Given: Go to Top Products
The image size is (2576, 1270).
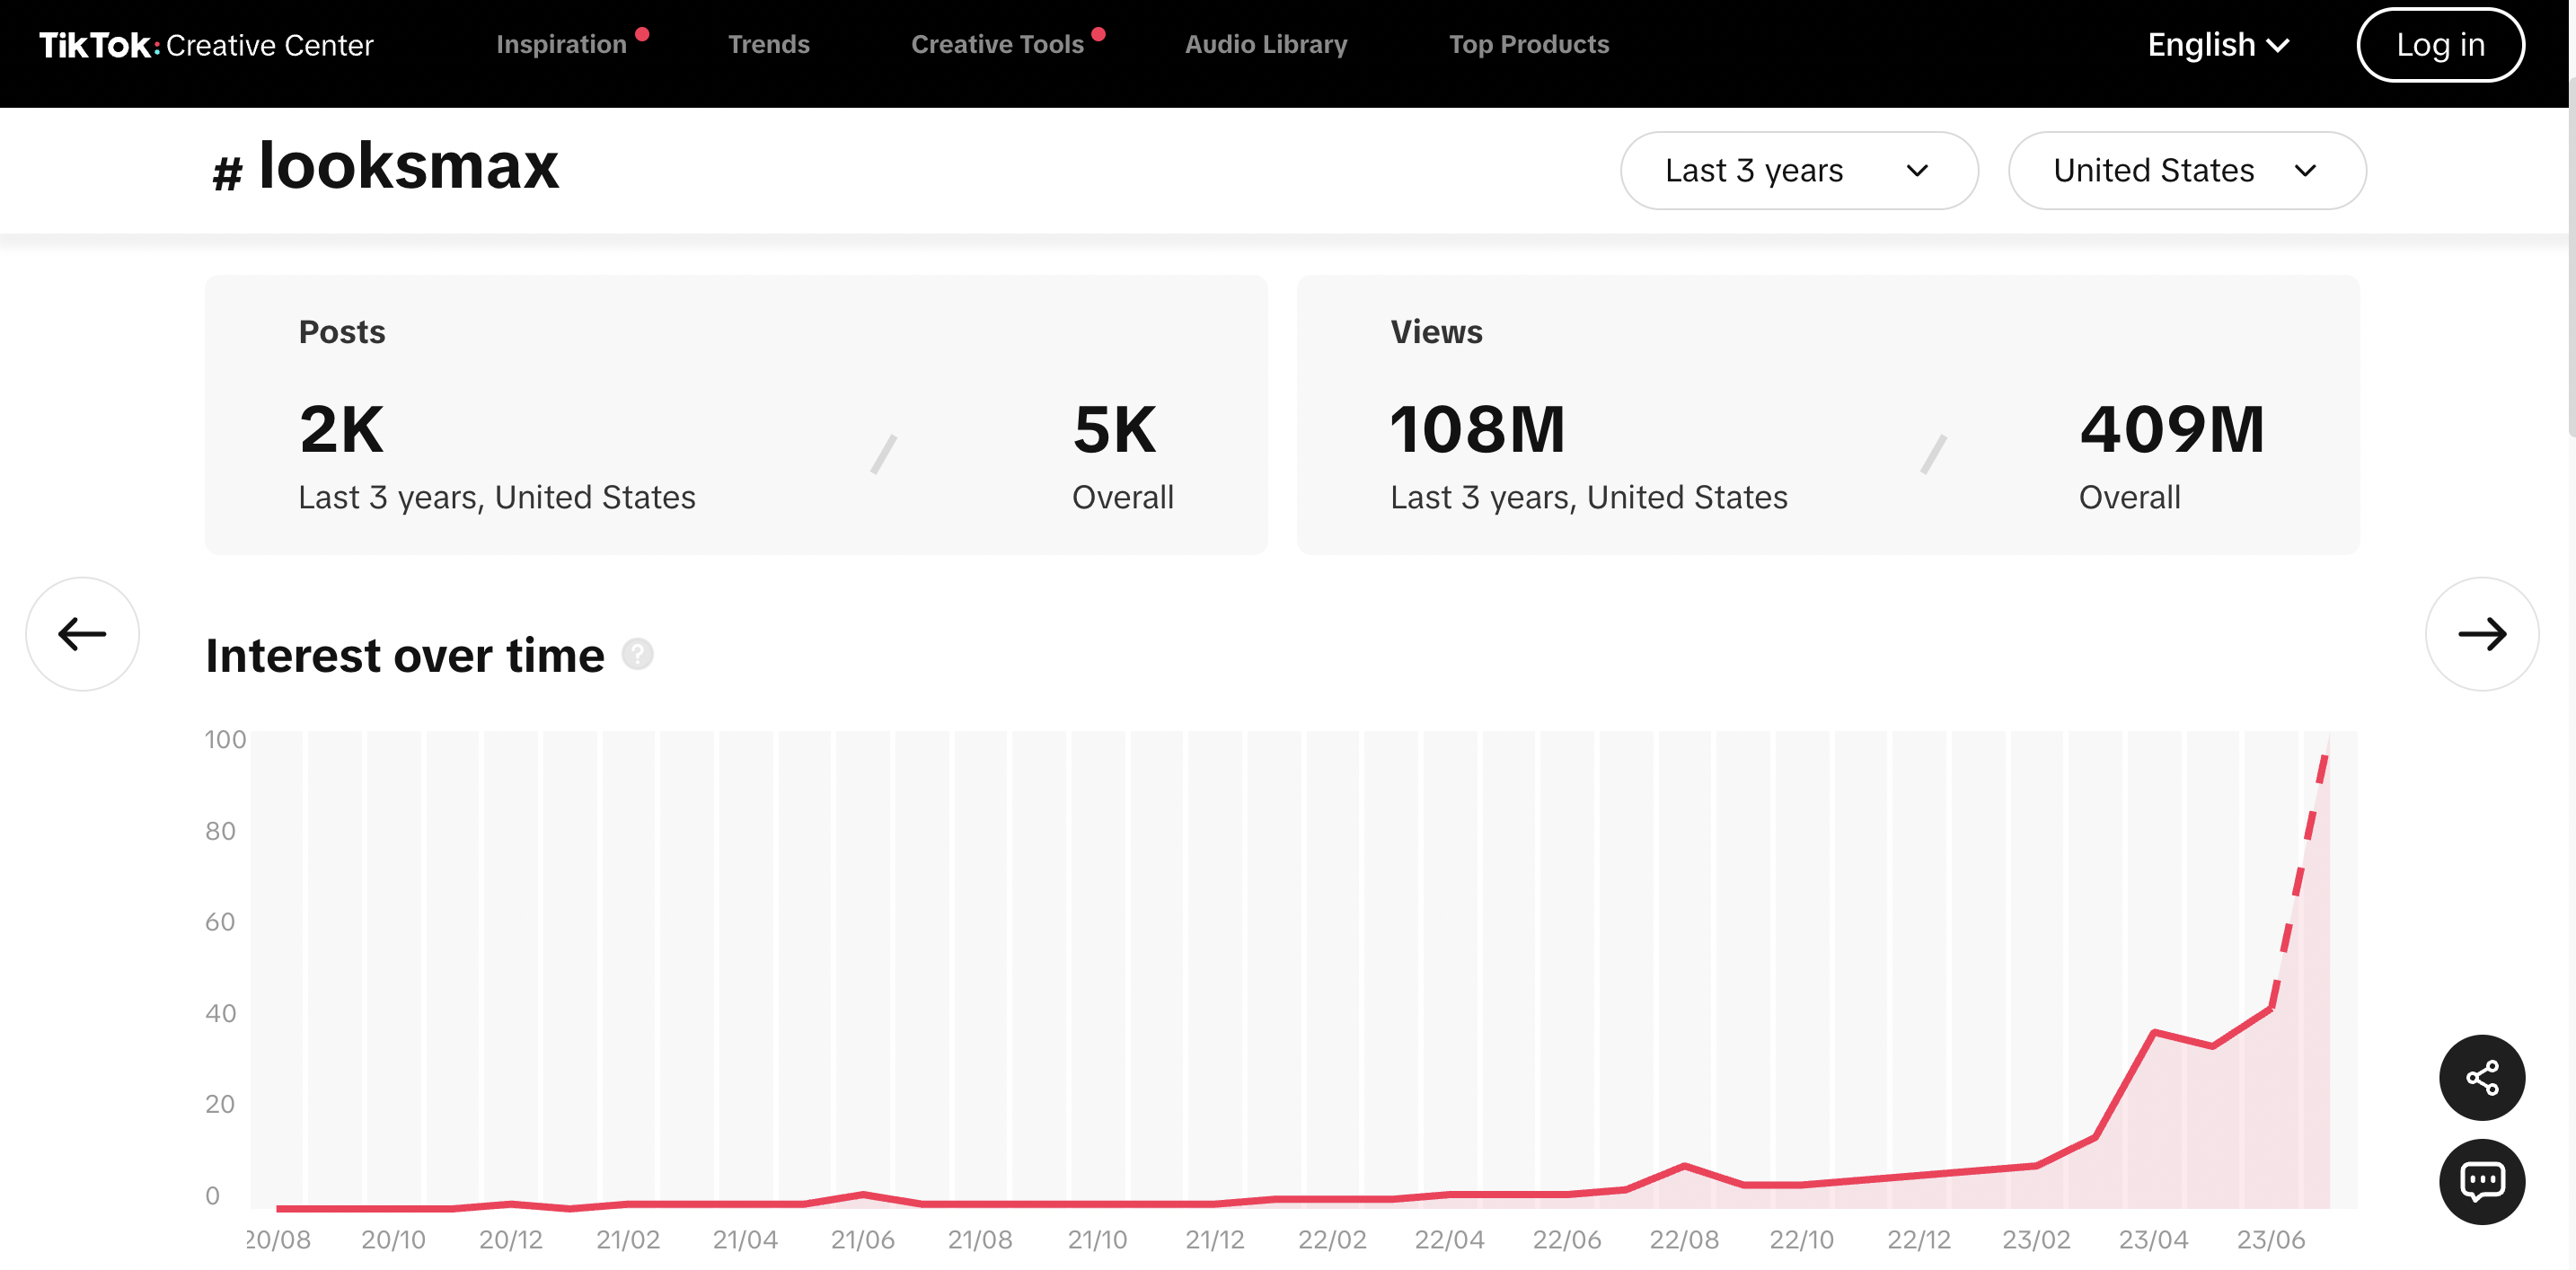Looking at the screenshot, I should (1529, 44).
